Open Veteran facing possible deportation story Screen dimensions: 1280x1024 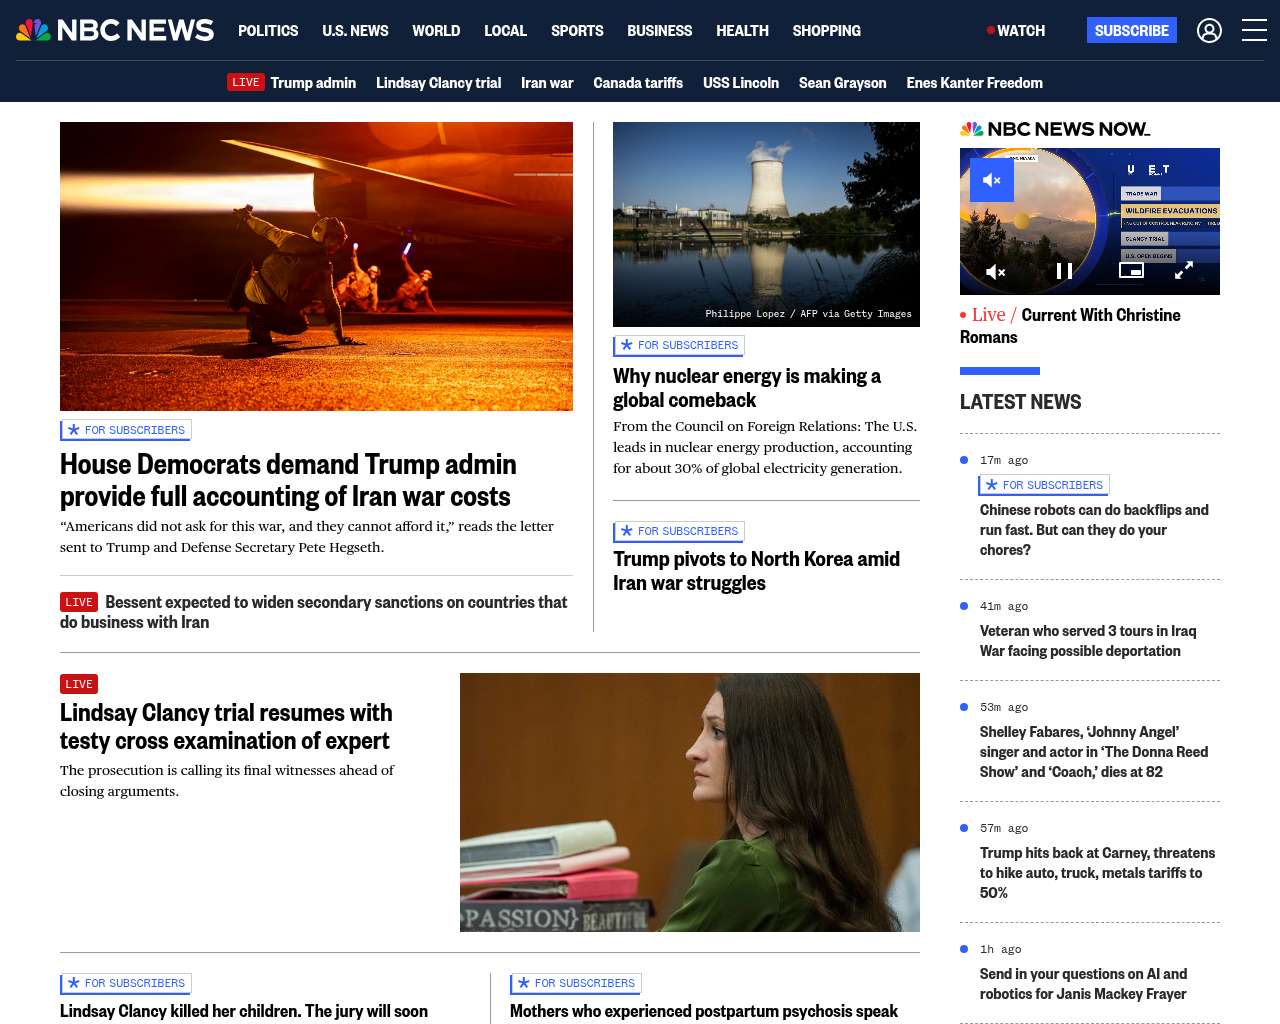[x=1088, y=641]
